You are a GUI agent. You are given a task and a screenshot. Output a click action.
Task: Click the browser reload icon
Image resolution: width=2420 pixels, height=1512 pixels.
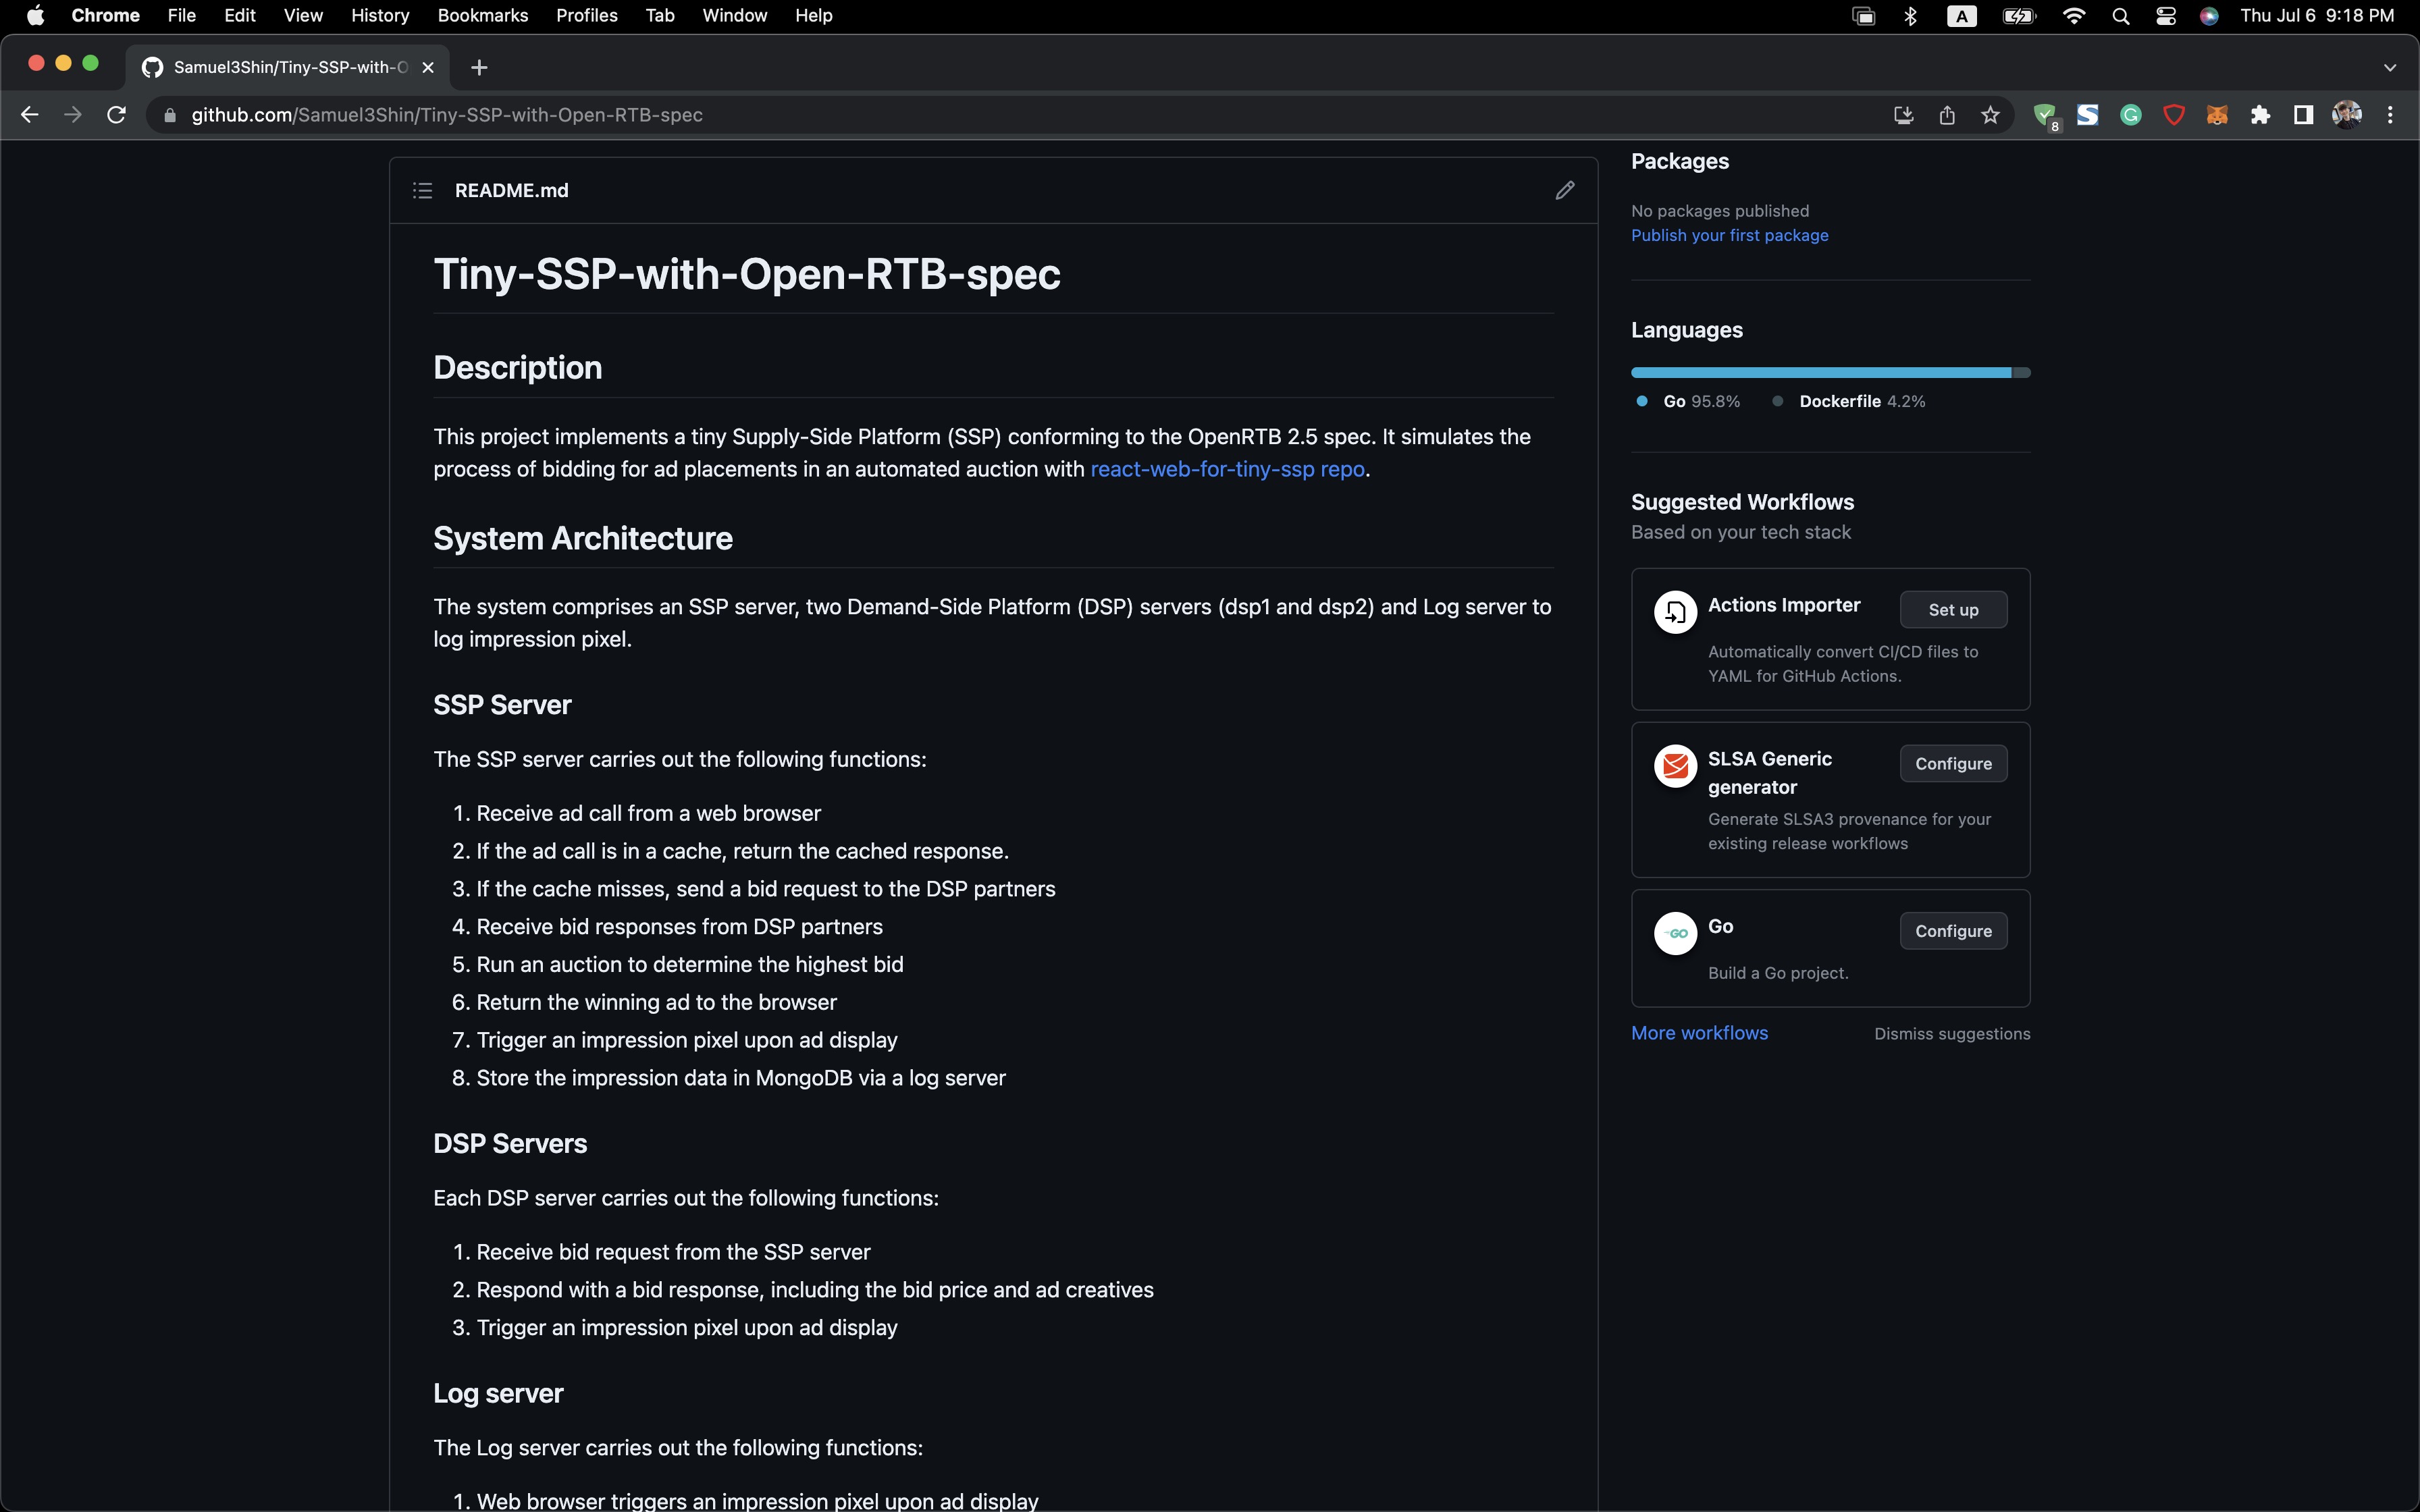(x=116, y=115)
